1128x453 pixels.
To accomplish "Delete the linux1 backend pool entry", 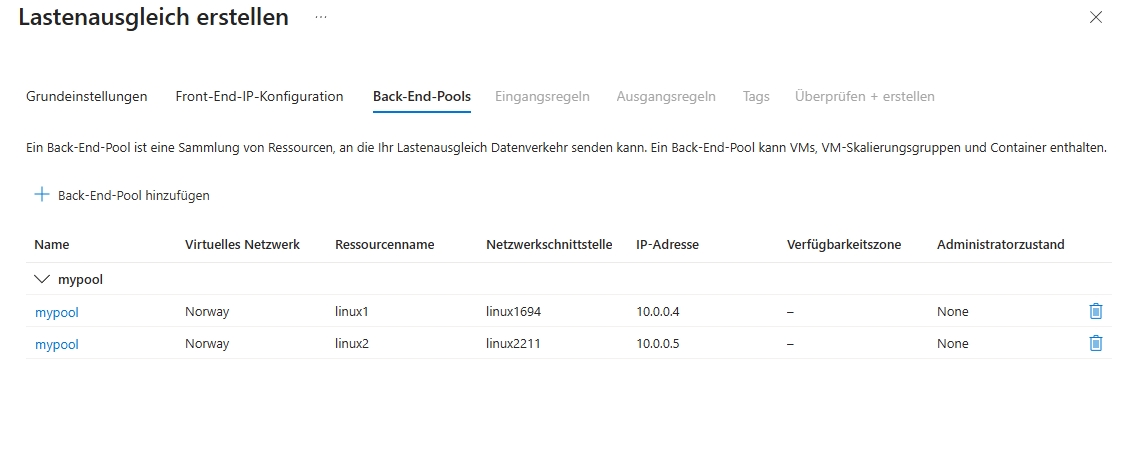I will 1095,312.
